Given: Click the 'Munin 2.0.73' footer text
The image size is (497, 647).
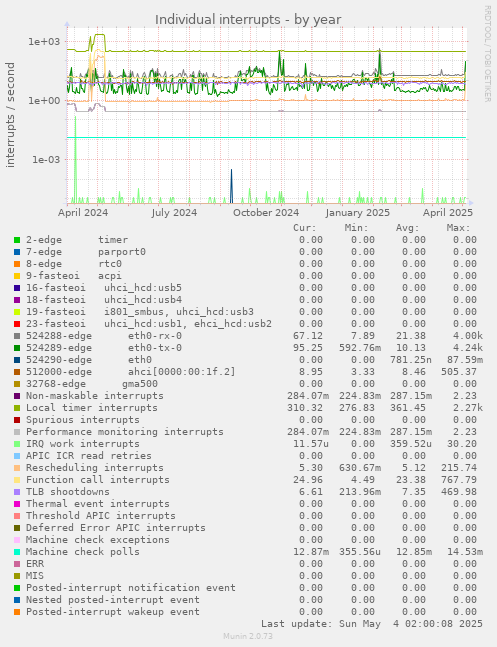Looking at the screenshot, I should [x=248, y=636].
